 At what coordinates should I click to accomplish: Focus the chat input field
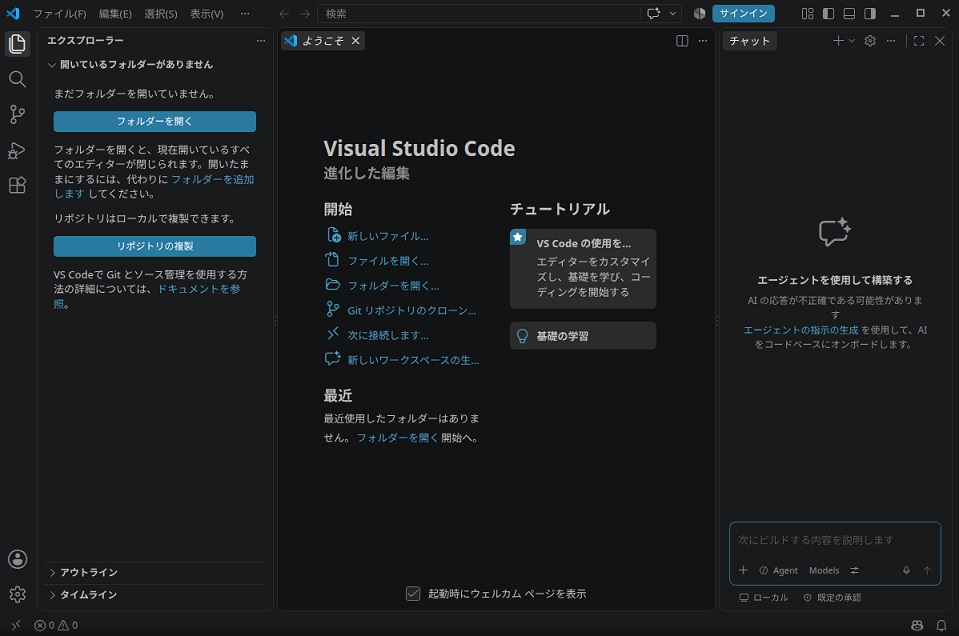tap(835, 541)
